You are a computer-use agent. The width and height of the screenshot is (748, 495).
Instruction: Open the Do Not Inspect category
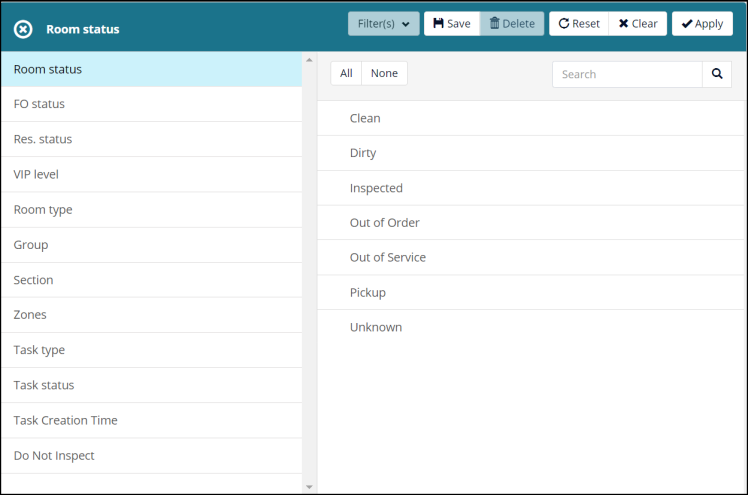click(151, 456)
